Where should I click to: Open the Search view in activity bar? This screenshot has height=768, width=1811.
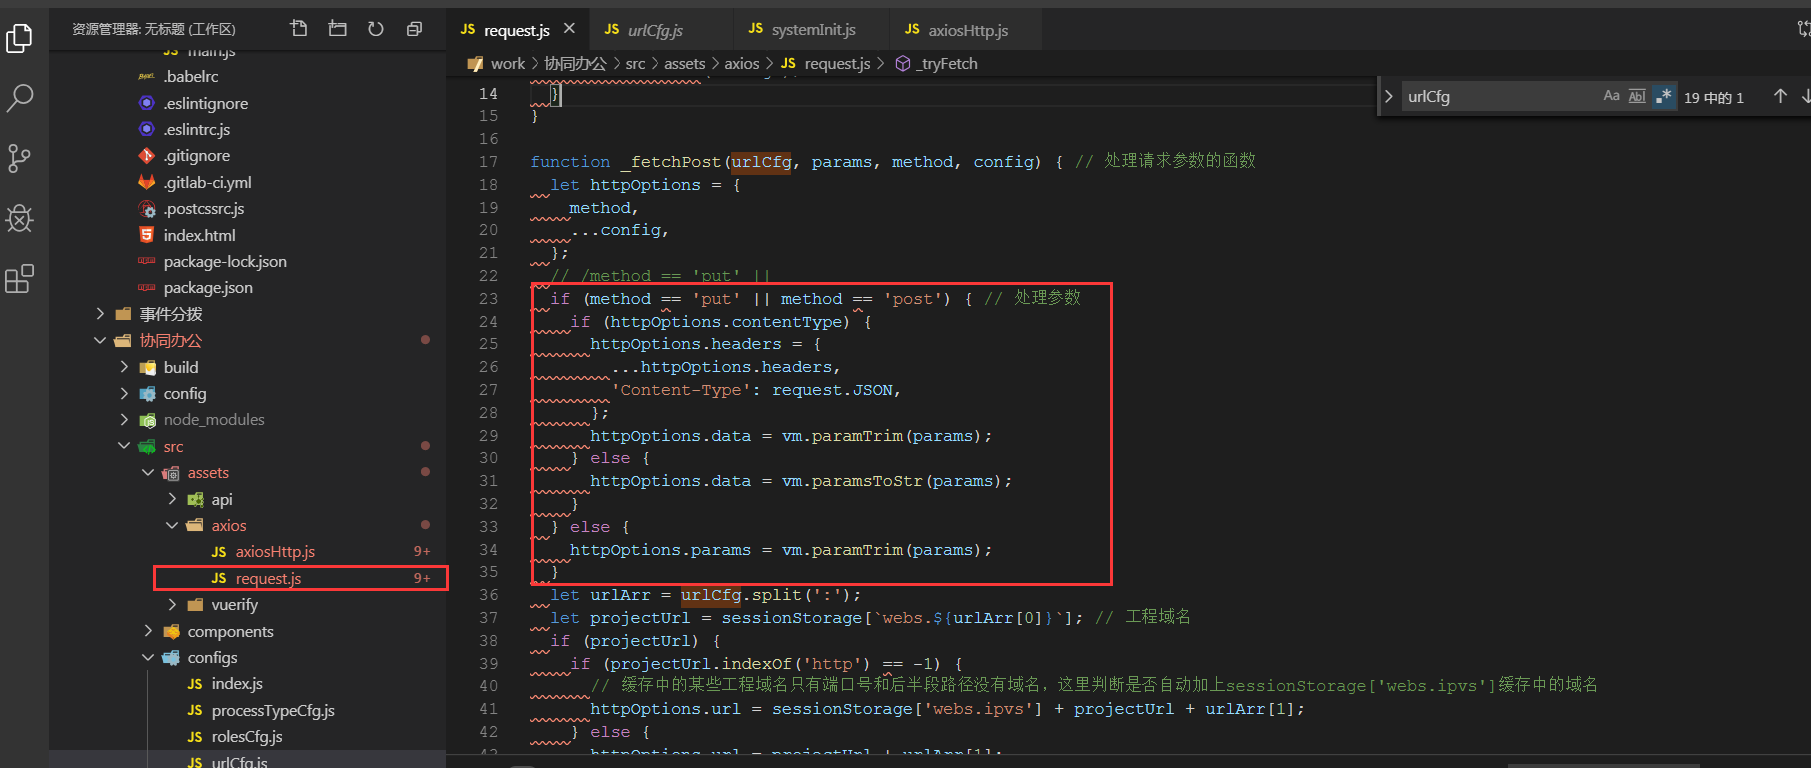point(20,98)
